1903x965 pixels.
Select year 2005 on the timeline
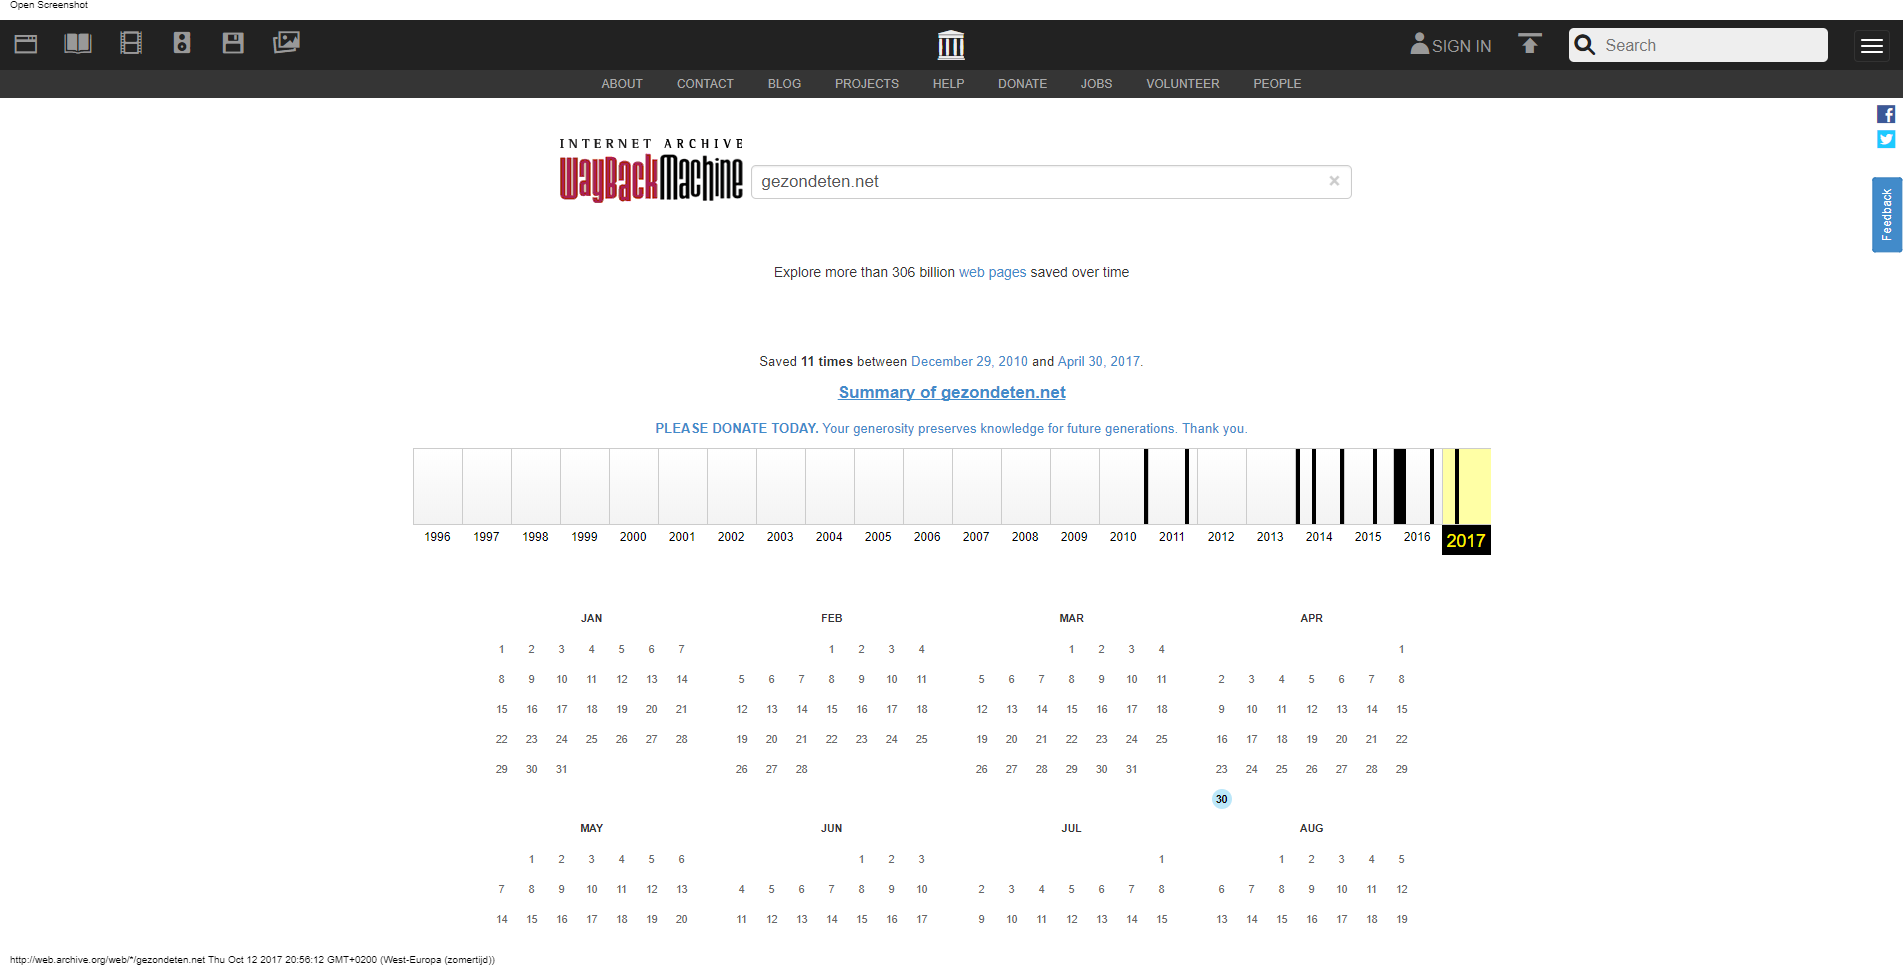click(878, 537)
